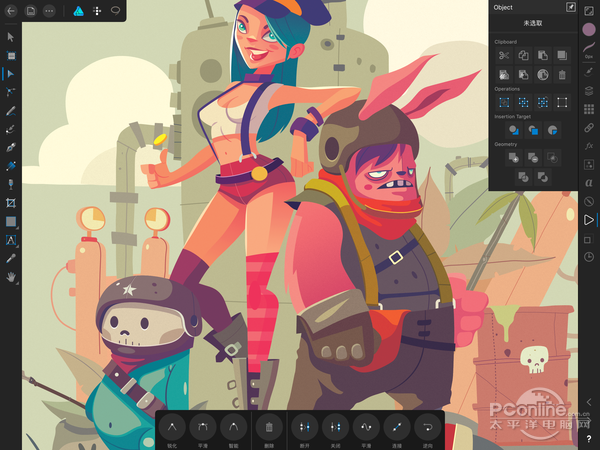The image size is (600, 450).
Task: Collapse the studio bar with chevron
Action: pyautogui.click(x=589, y=402)
